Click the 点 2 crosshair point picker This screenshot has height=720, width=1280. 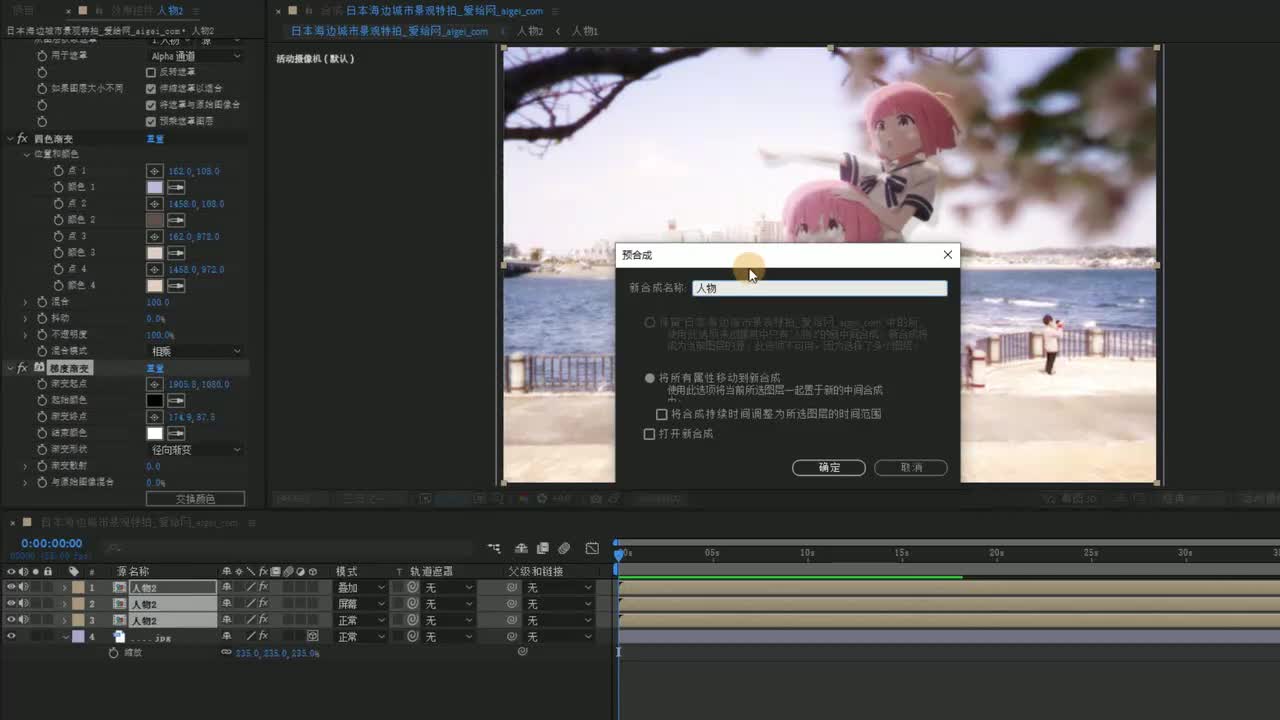coord(155,204)
